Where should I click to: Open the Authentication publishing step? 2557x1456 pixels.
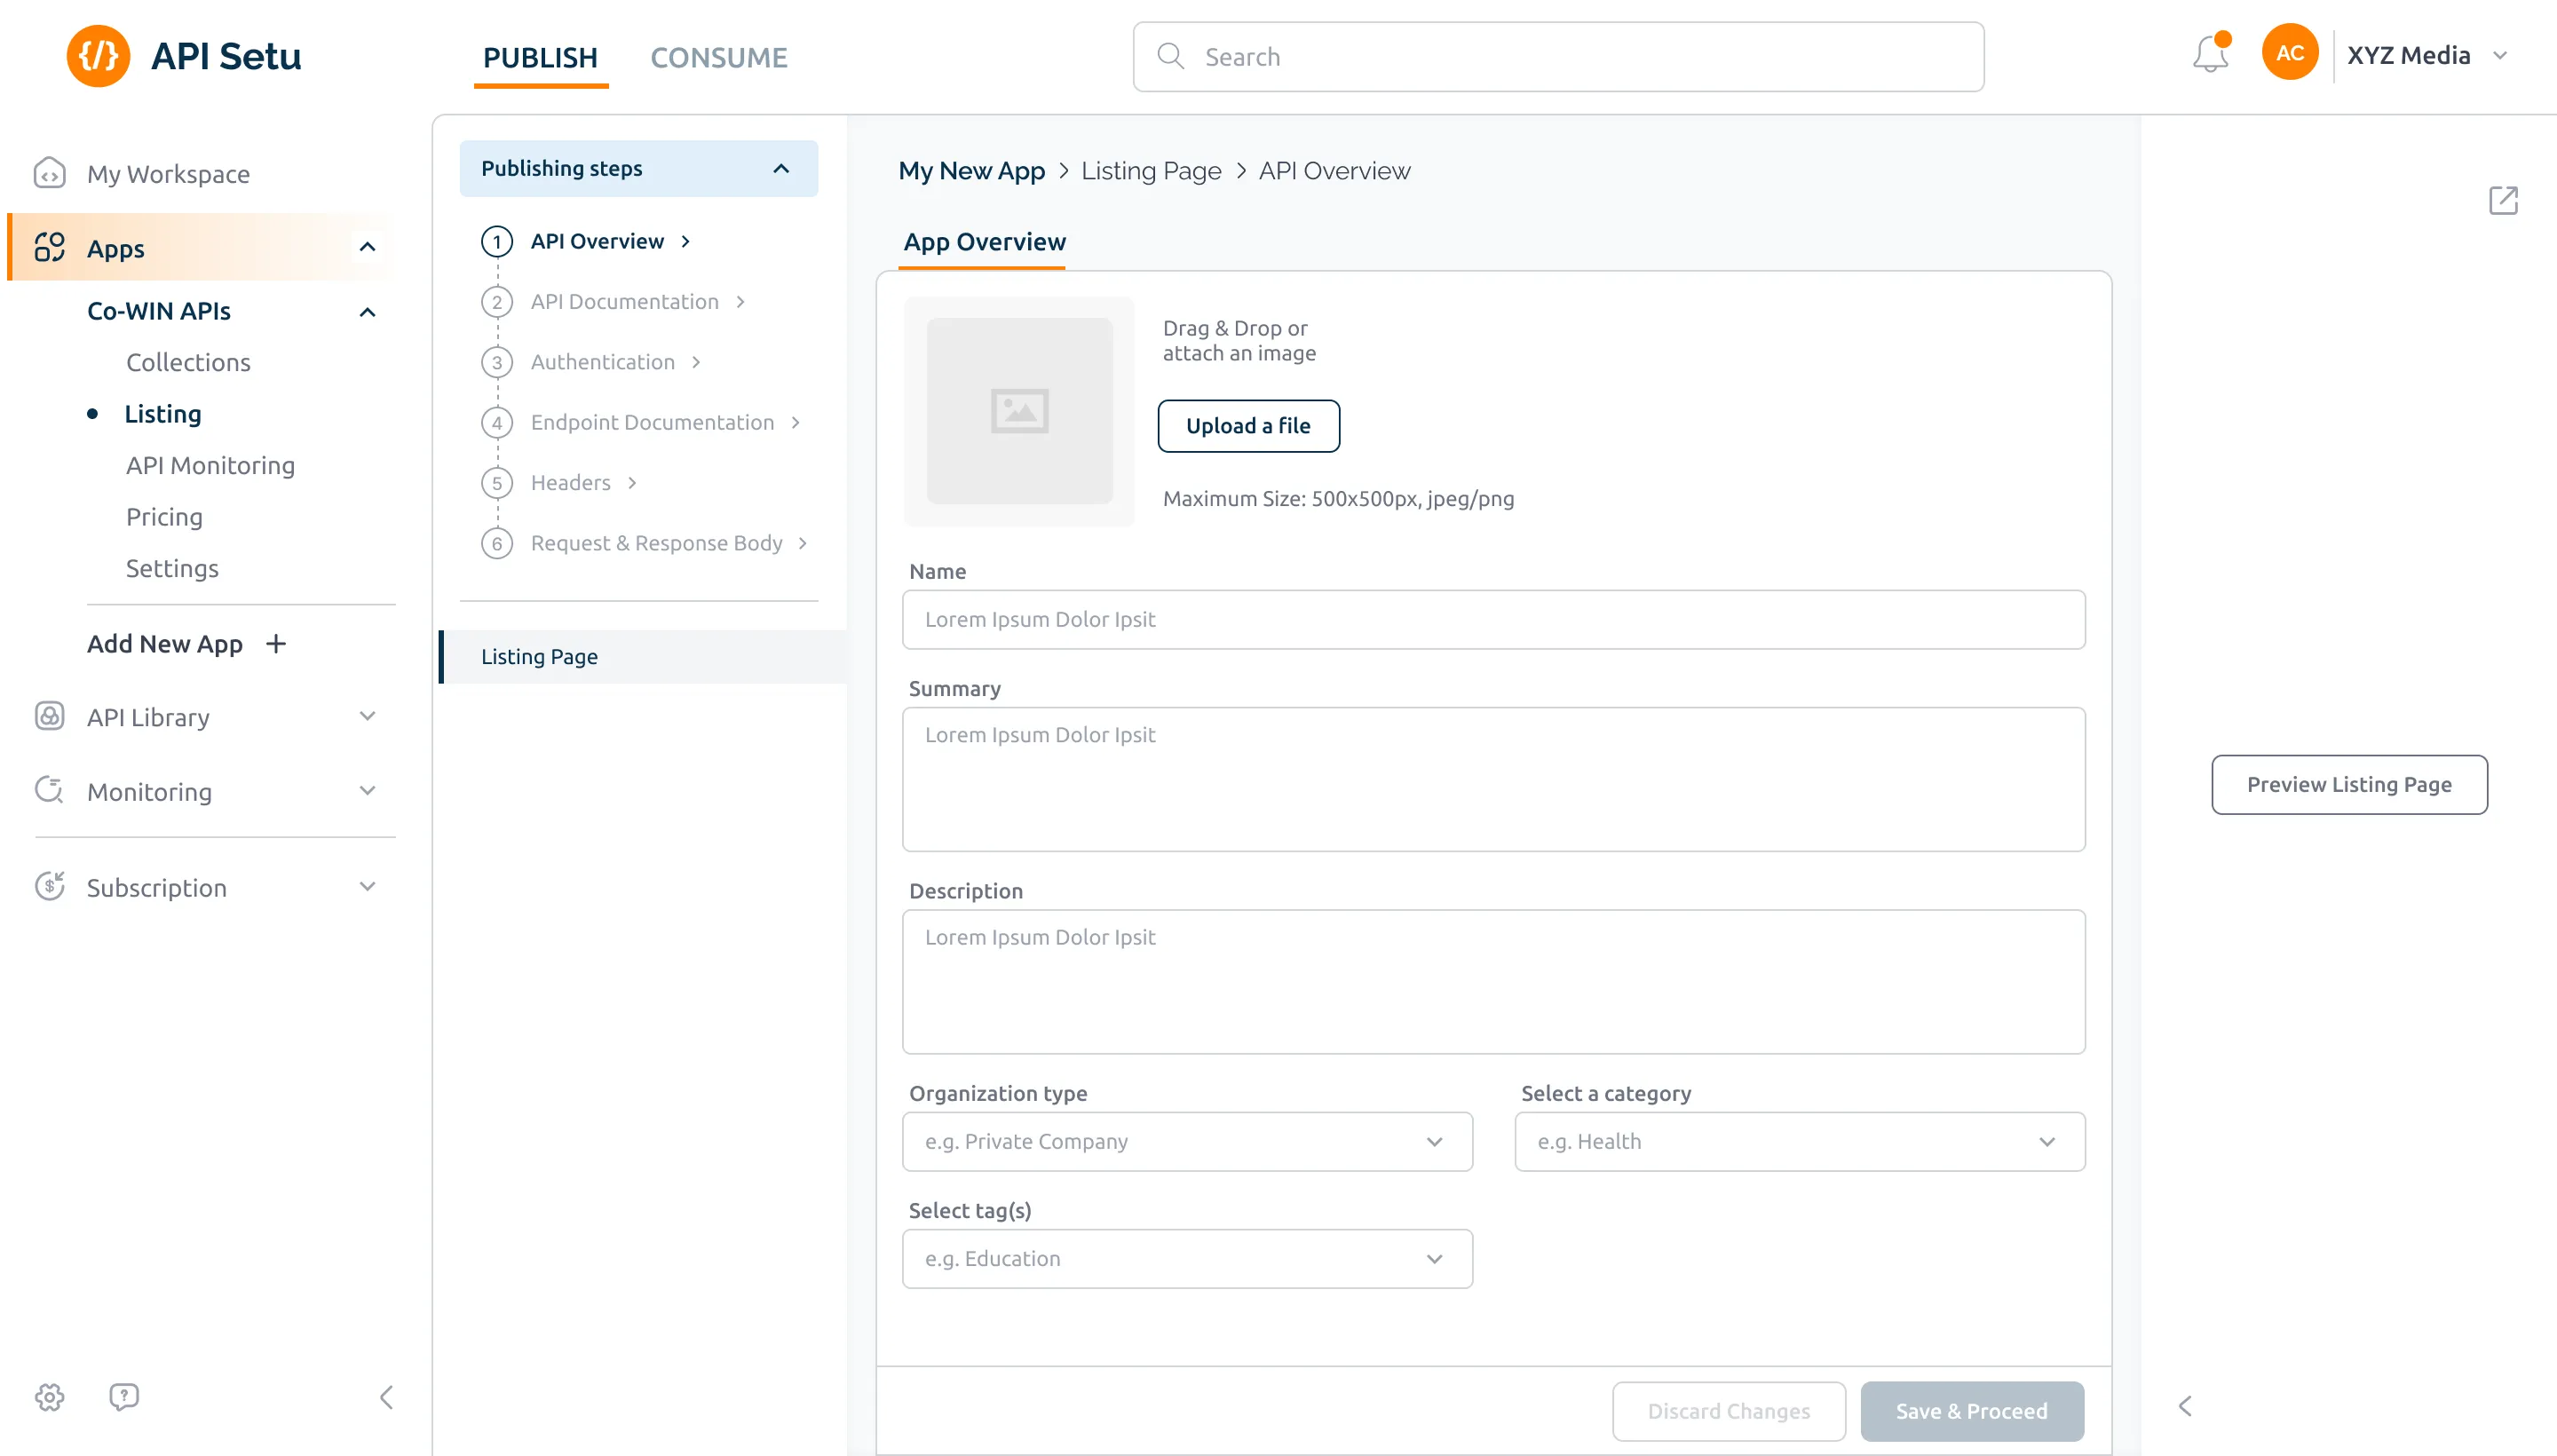[x=603, y=362]
